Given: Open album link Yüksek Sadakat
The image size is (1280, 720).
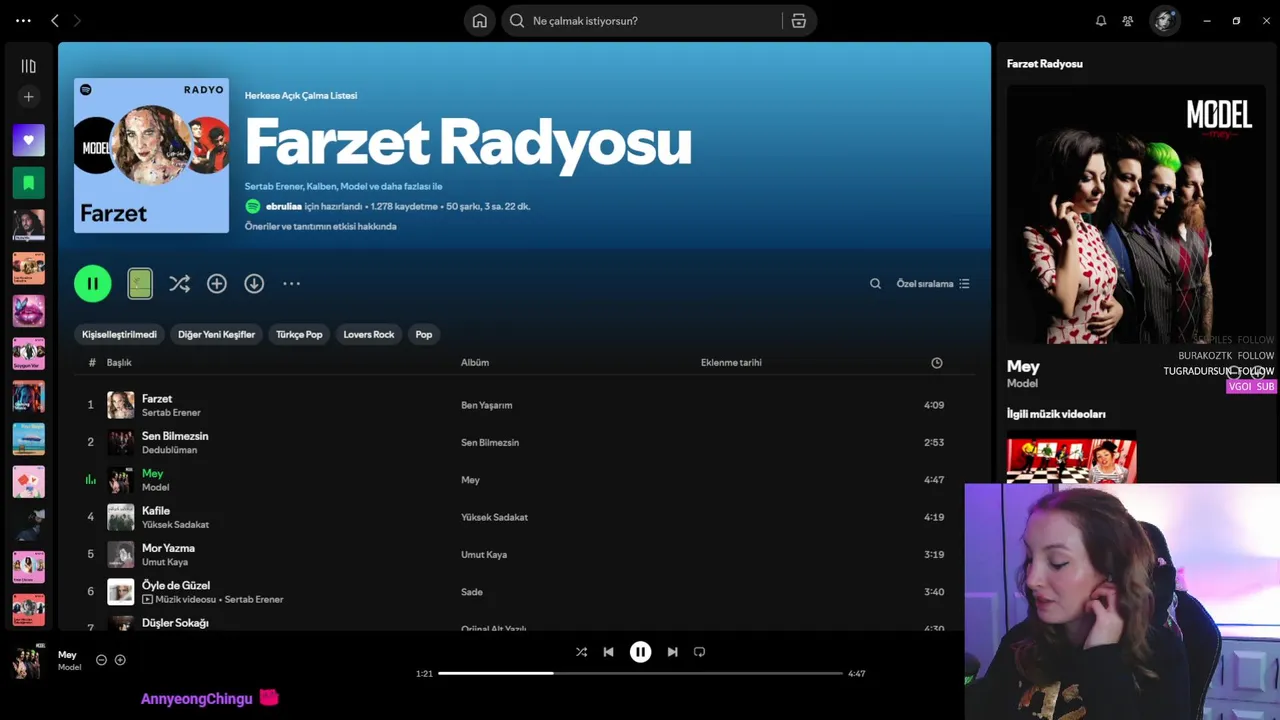Looking at the screenshot, I should pos(494,517).
